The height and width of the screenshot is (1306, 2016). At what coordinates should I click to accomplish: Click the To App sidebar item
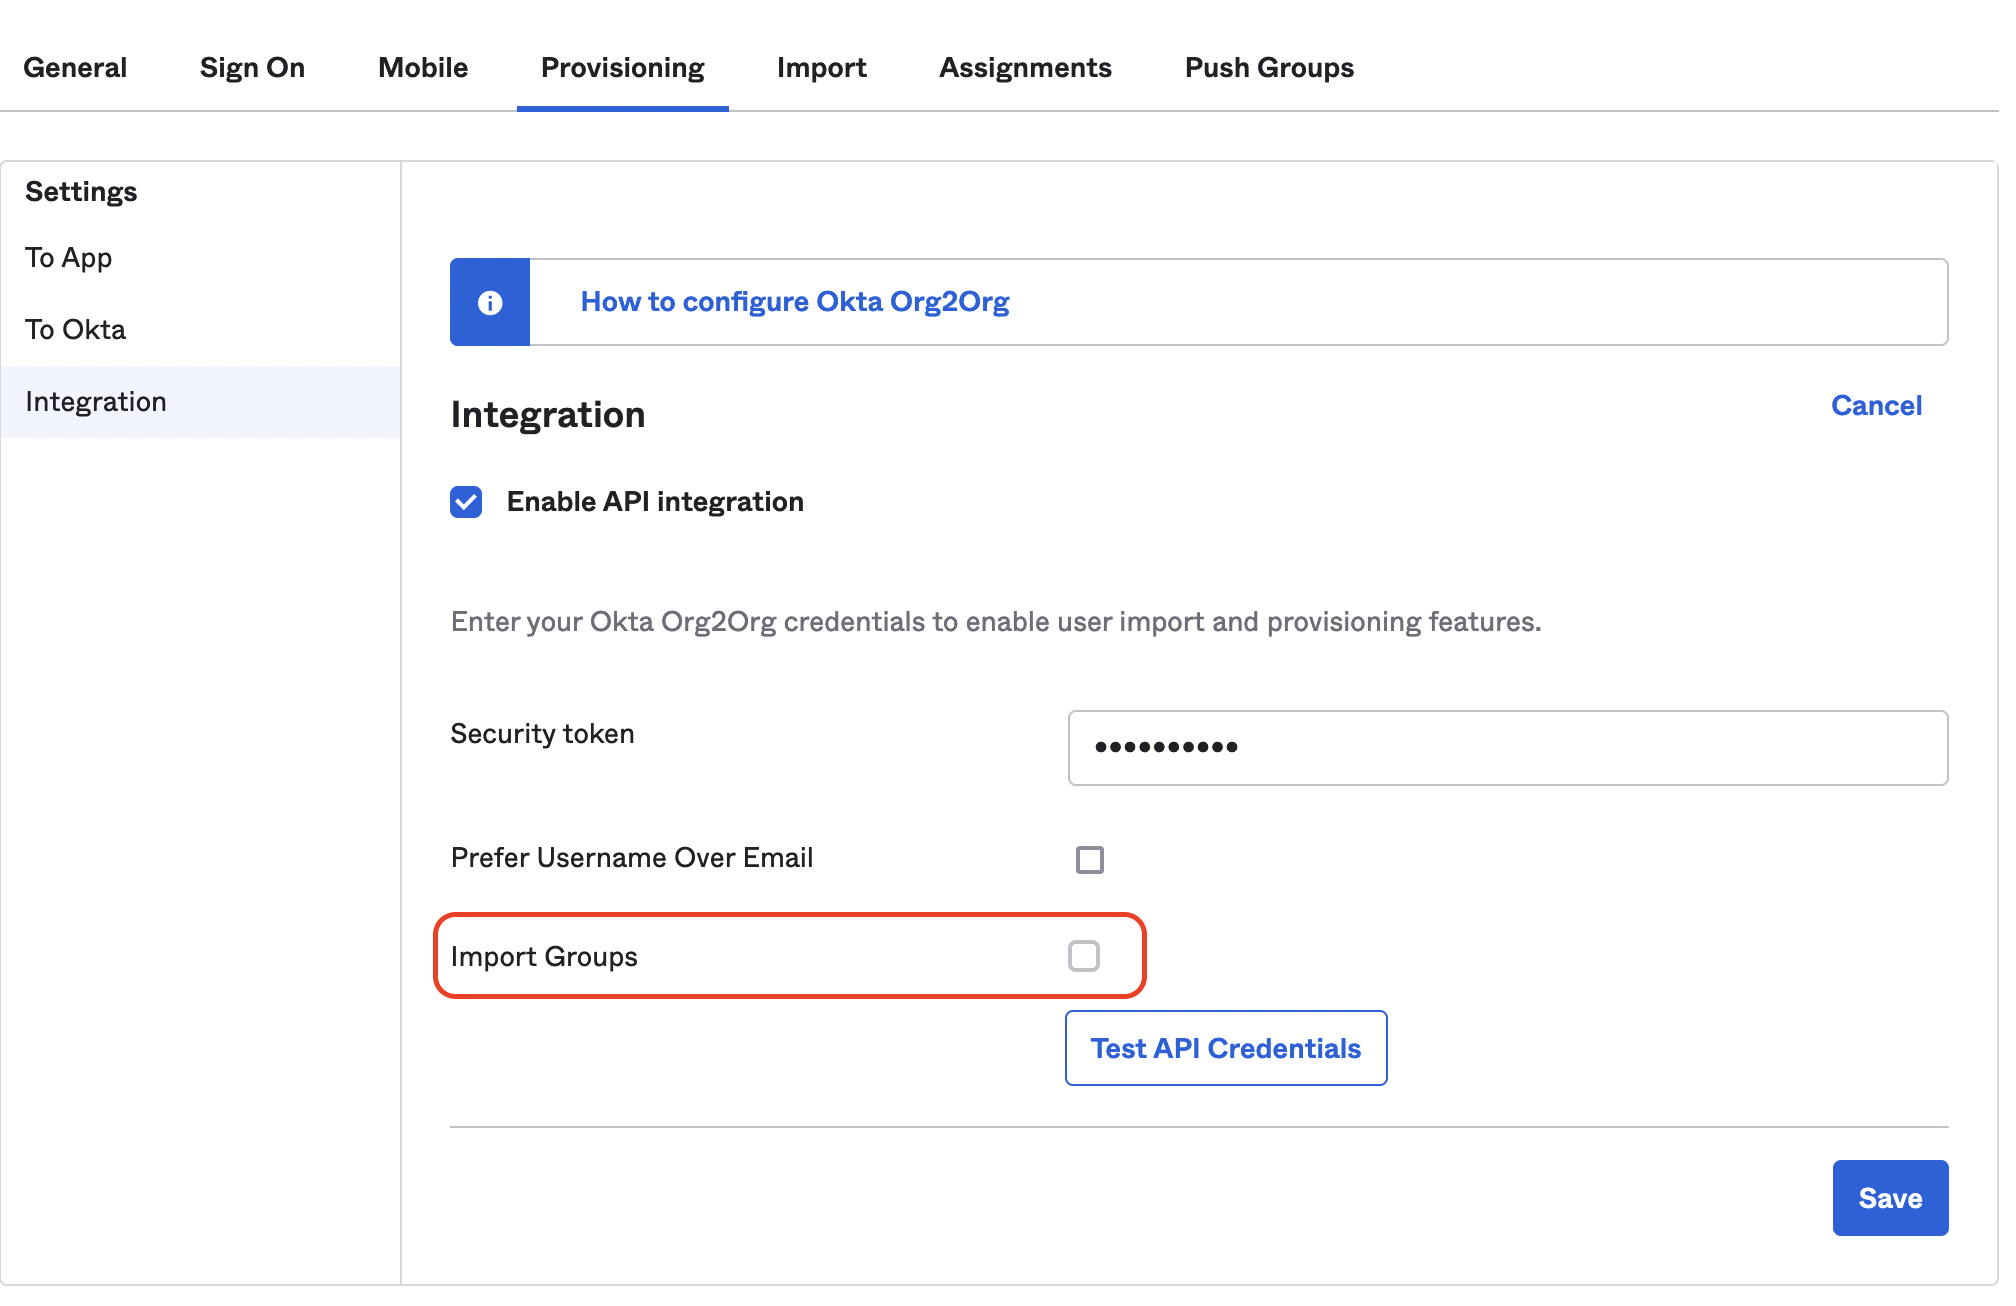pyautogui.click(x=68, y=257)
